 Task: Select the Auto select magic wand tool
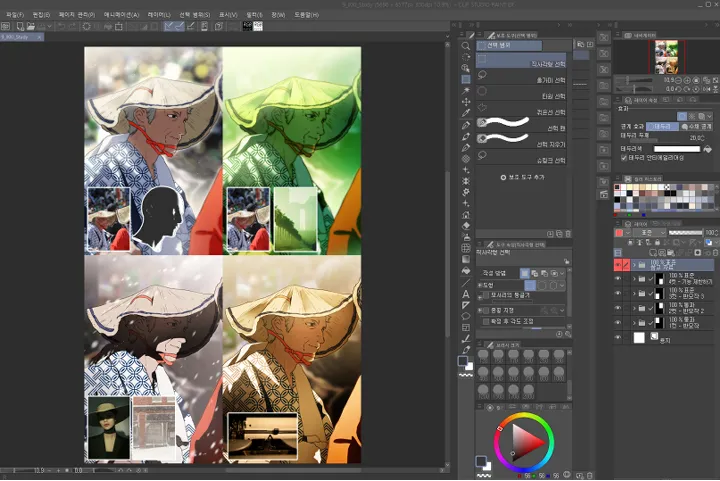[x=466, y=90]
